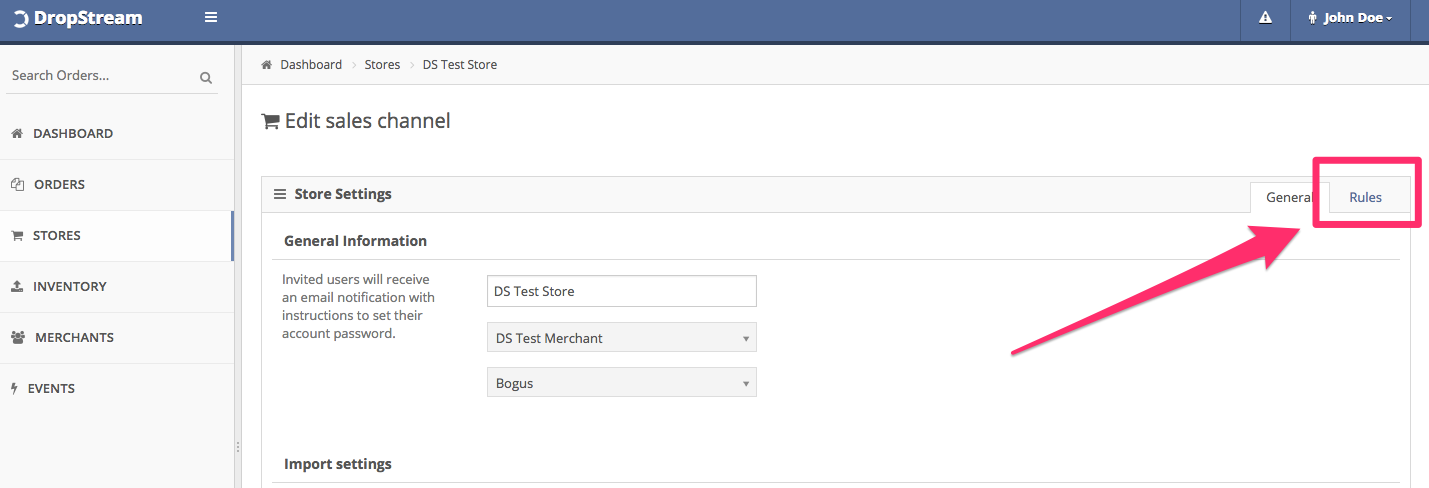Click the search magnifier icon
Image resolution: width=1429 pixels, height=488 pixels.
tap(206, 77)
